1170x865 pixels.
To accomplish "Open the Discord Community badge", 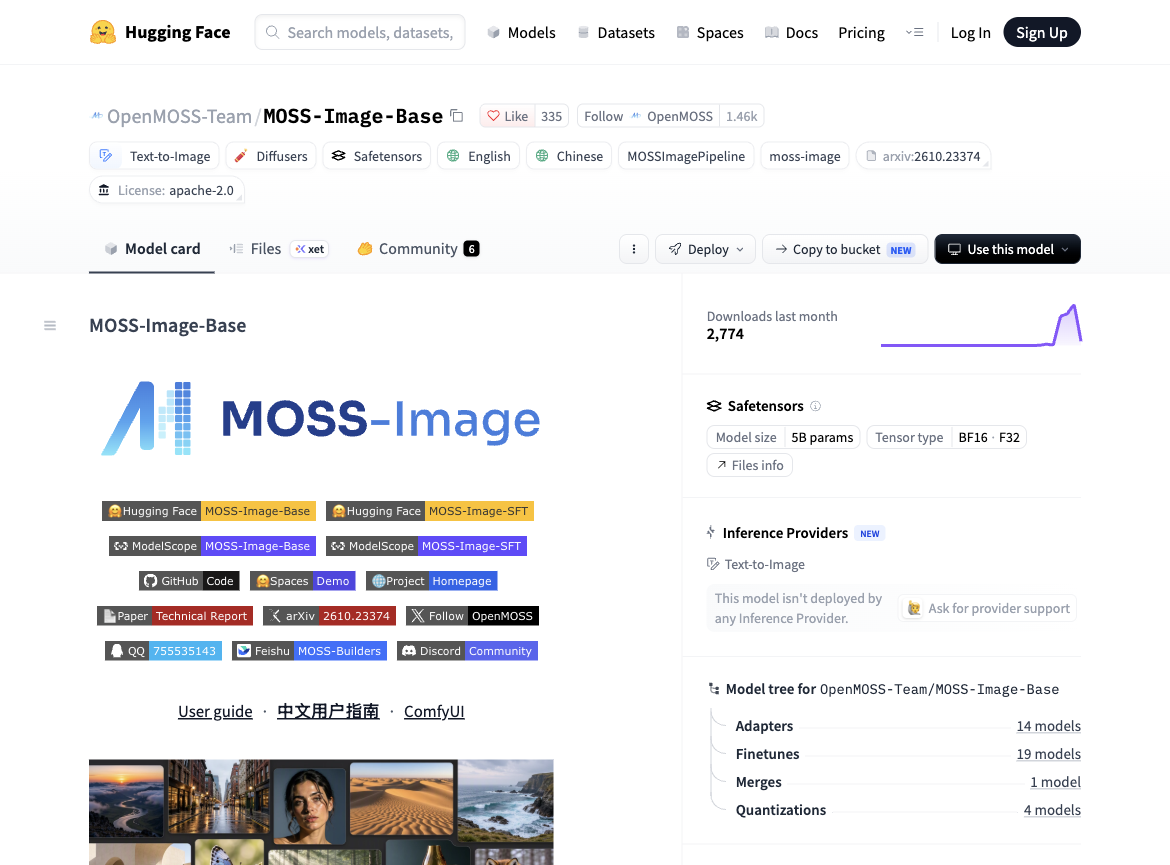I will (x=467, y=651).
